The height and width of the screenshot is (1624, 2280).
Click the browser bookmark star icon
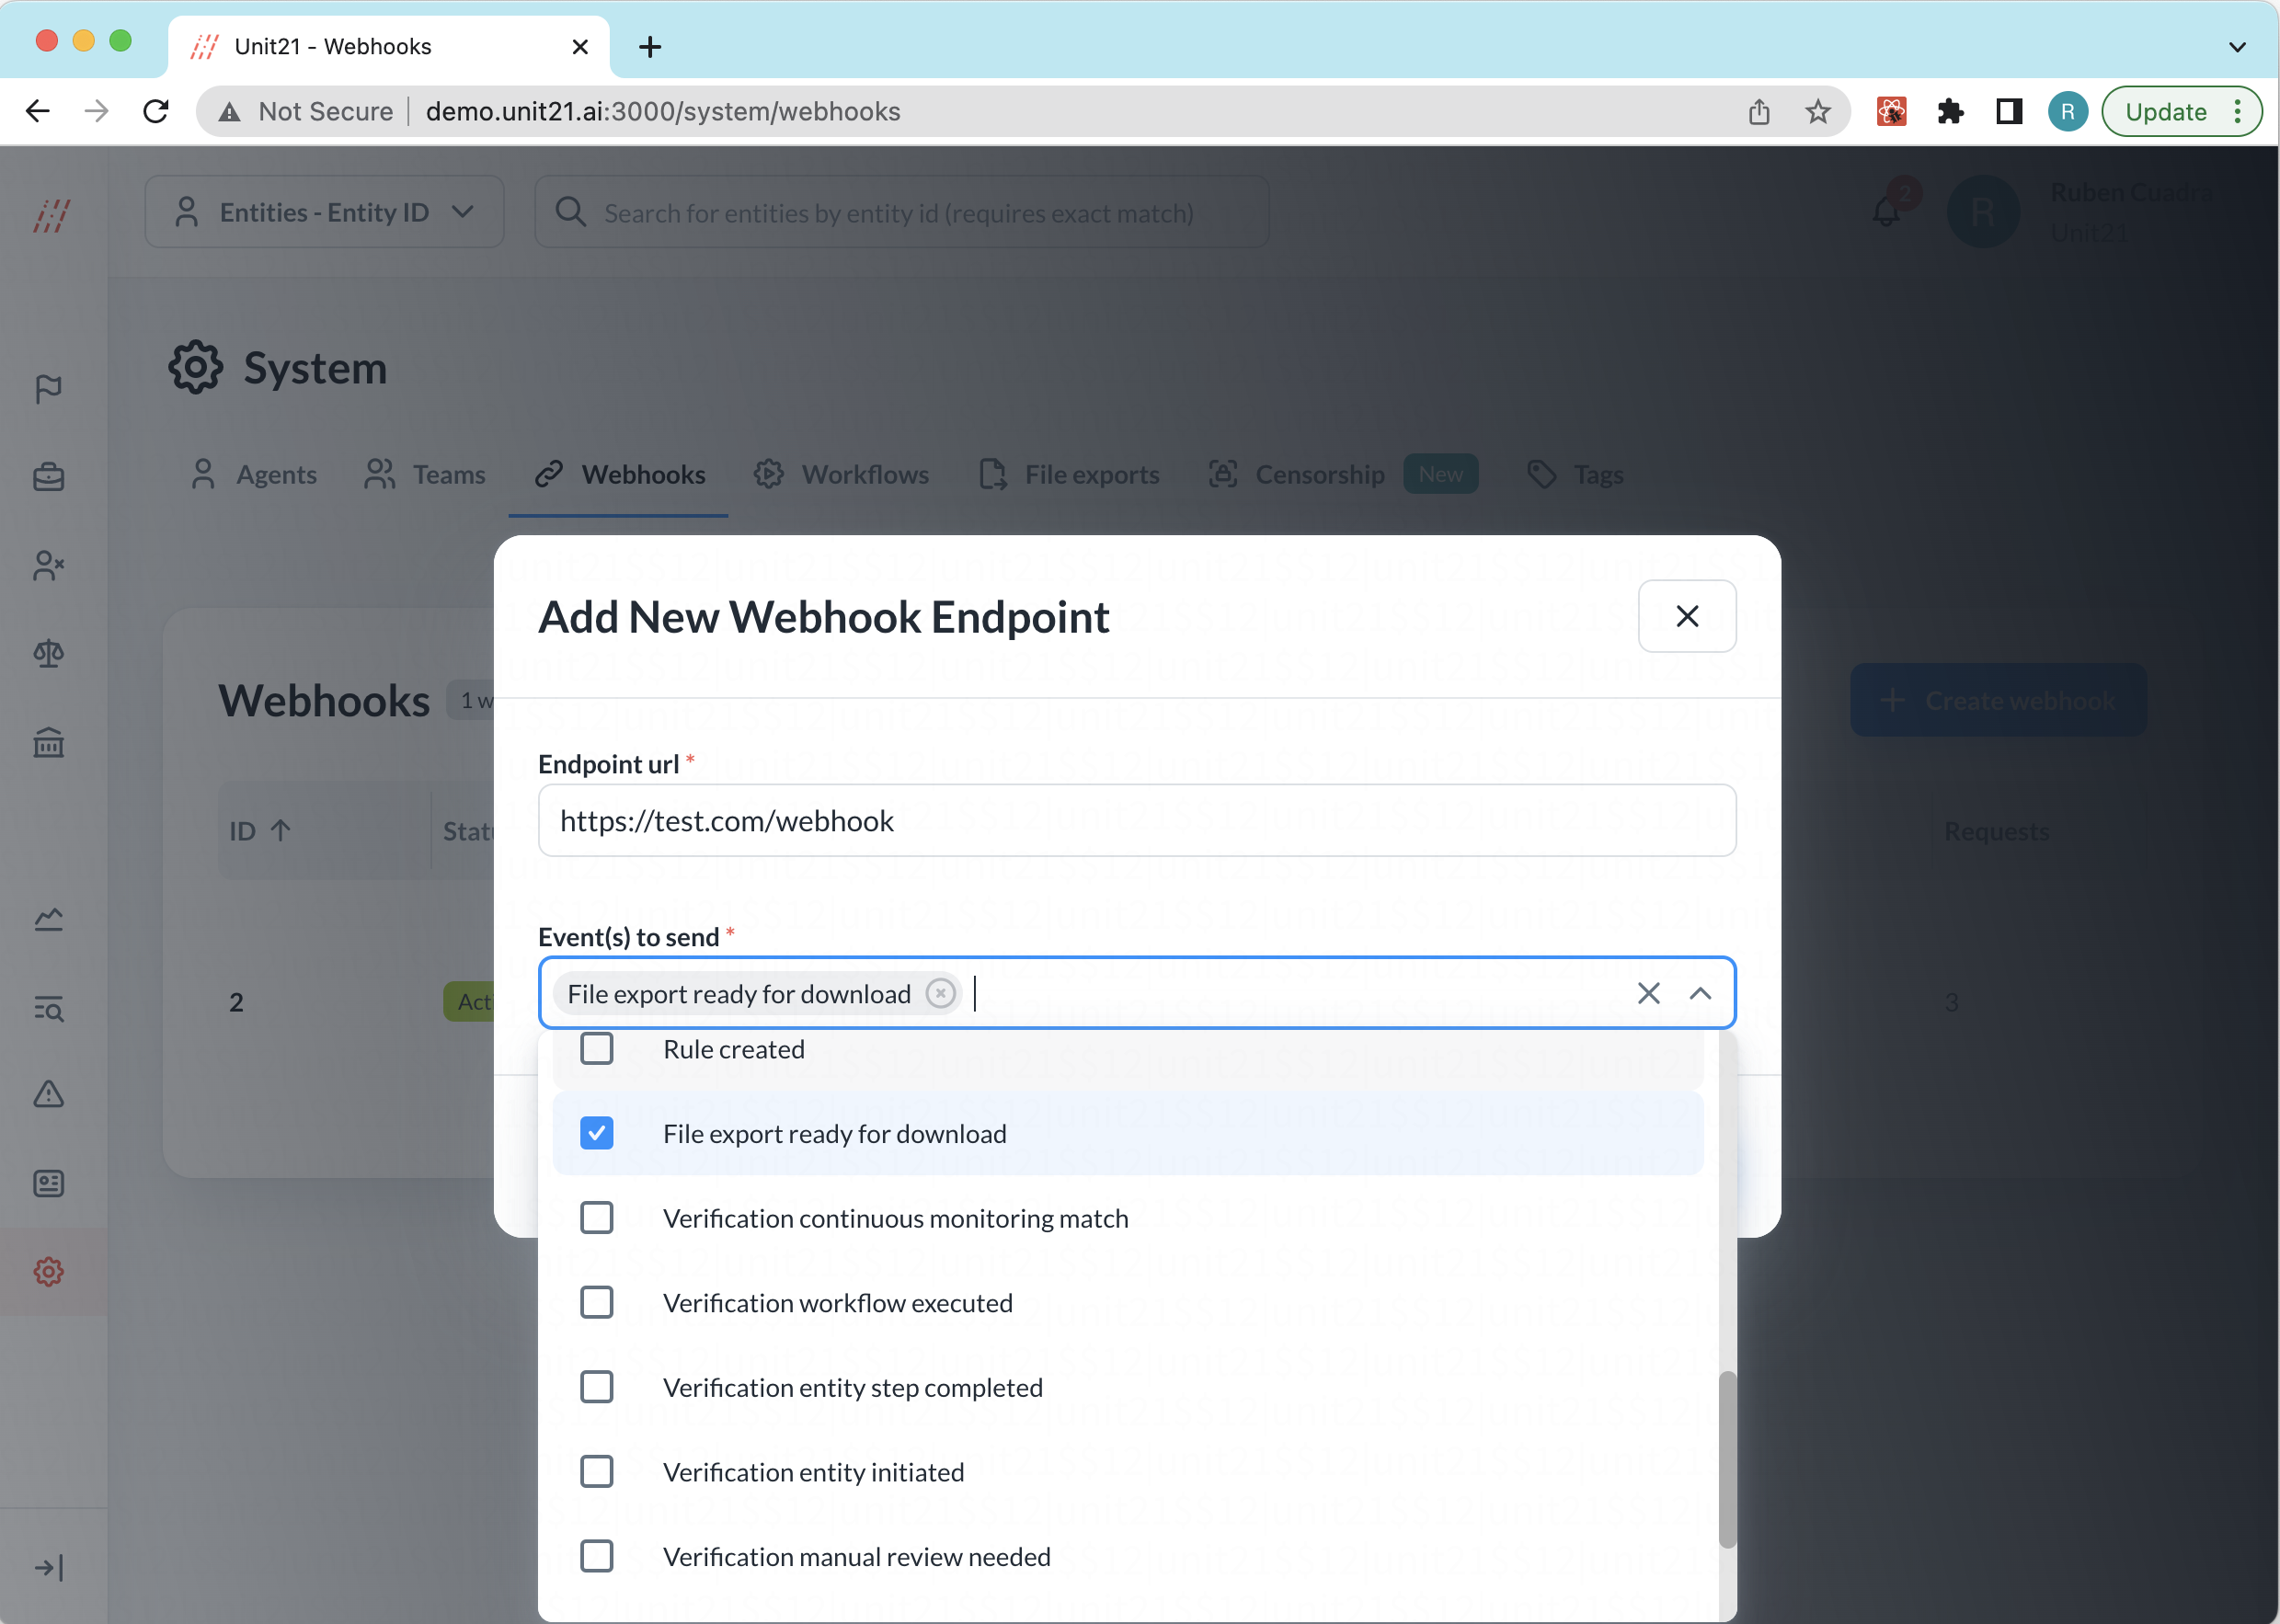click(x=1817, y=111)
